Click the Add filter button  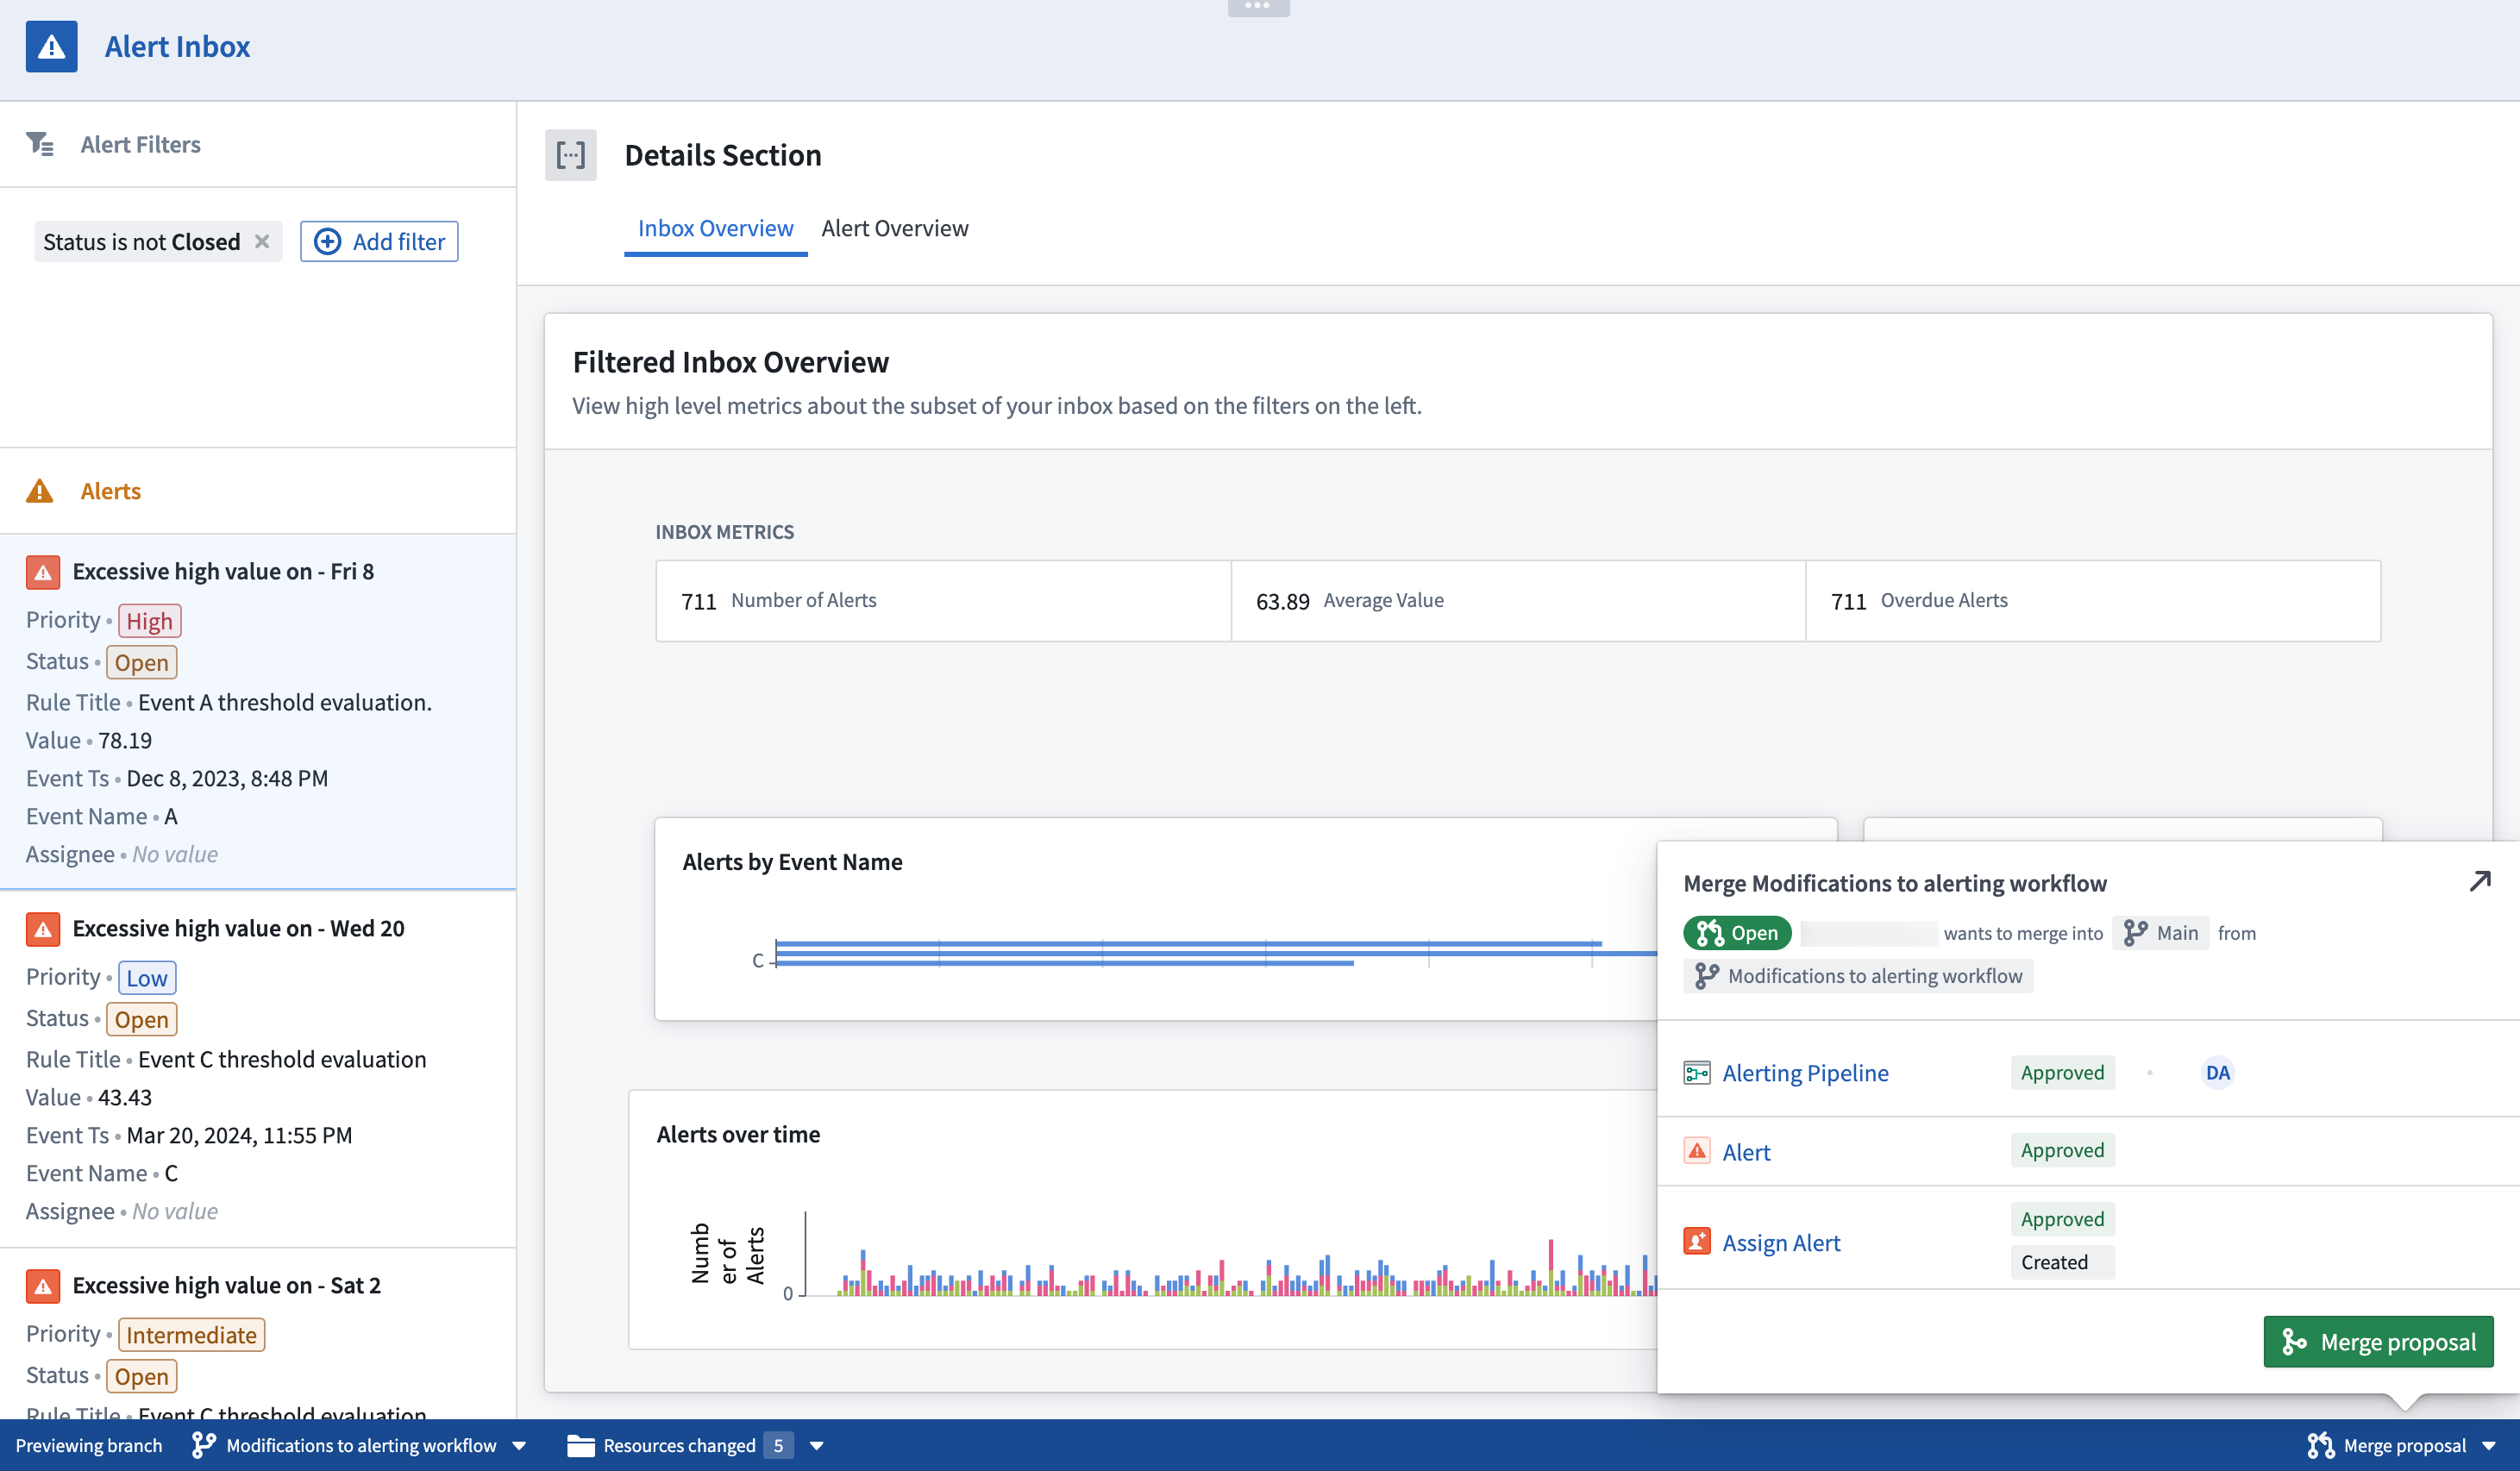[379, 241]
